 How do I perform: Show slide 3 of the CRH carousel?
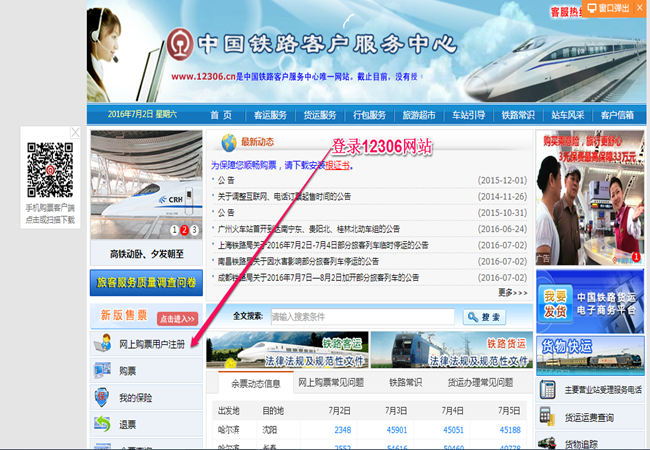194,230
